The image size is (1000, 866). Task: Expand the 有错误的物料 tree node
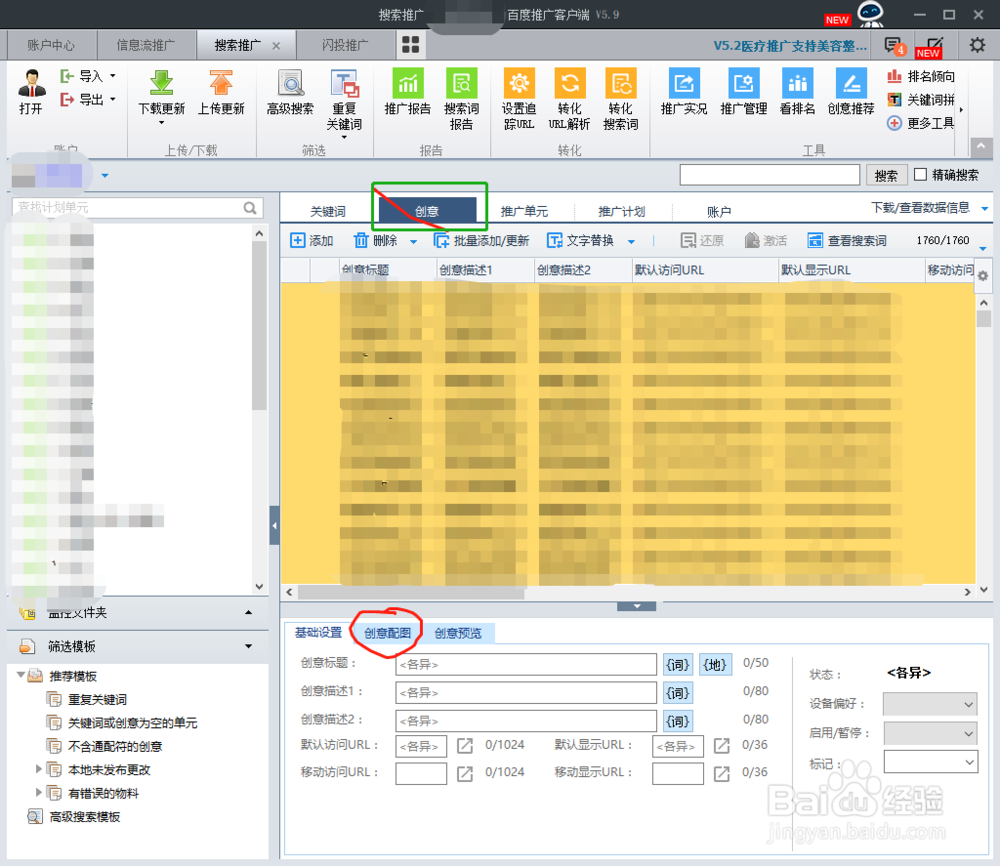pos(38,793)
